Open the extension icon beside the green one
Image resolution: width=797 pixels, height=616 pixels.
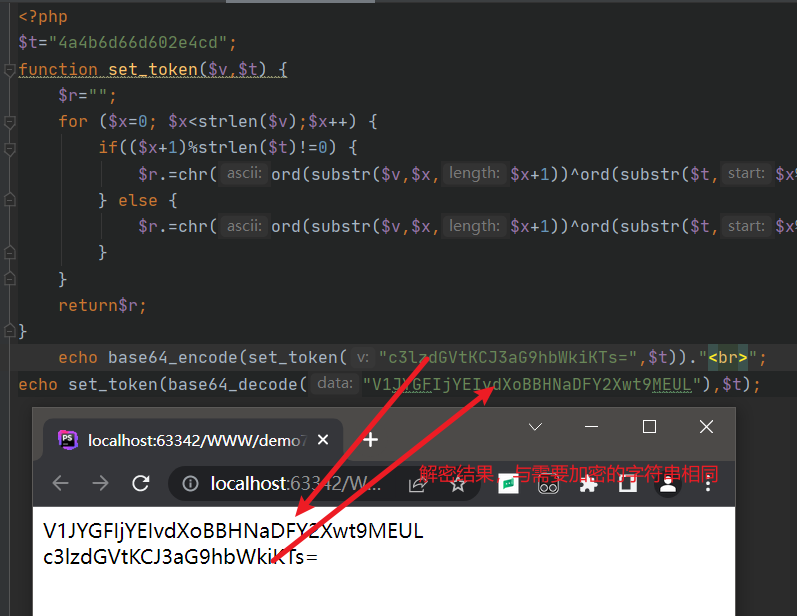pyautogui.click(x=548, y=486)
